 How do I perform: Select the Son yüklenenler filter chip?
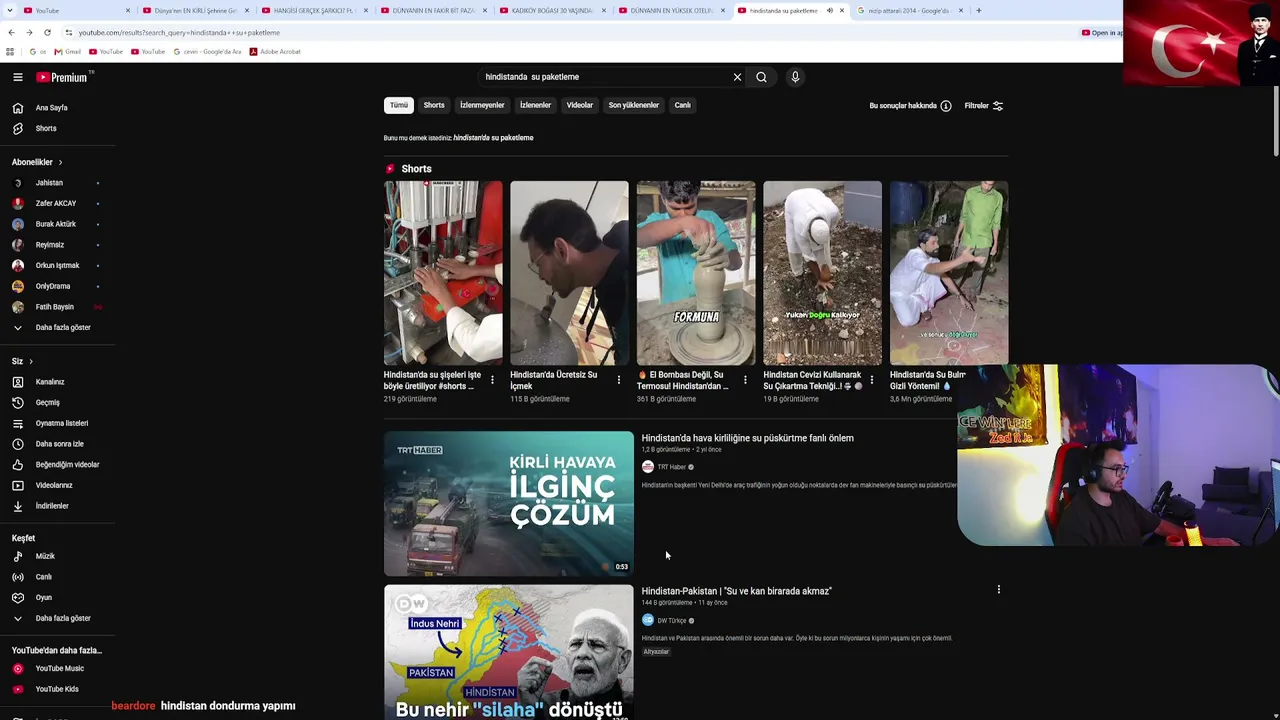(x=634, y=105)
